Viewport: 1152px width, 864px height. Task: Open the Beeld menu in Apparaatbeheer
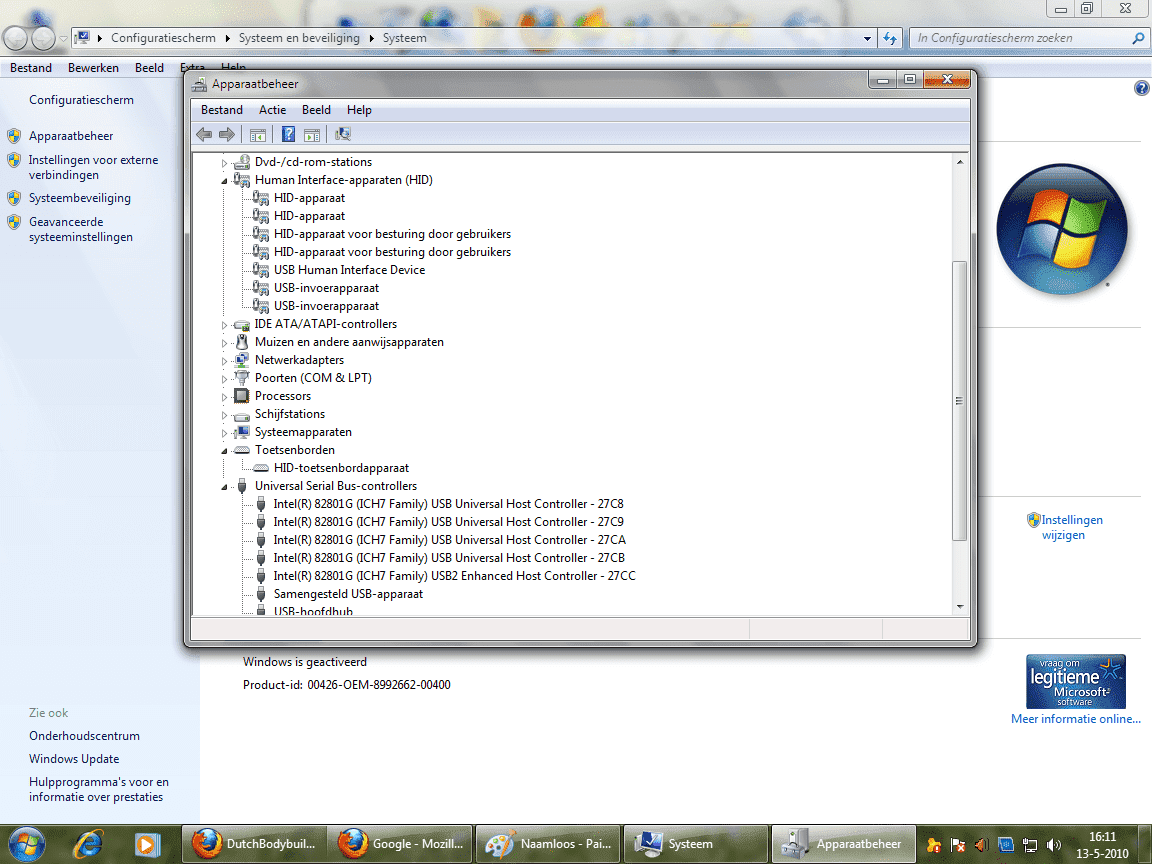coord(316,110)
